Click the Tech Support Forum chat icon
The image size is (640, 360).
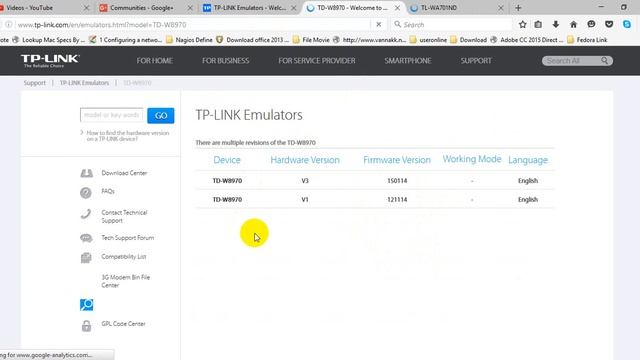pyautogui.click(x=86, y=238)
